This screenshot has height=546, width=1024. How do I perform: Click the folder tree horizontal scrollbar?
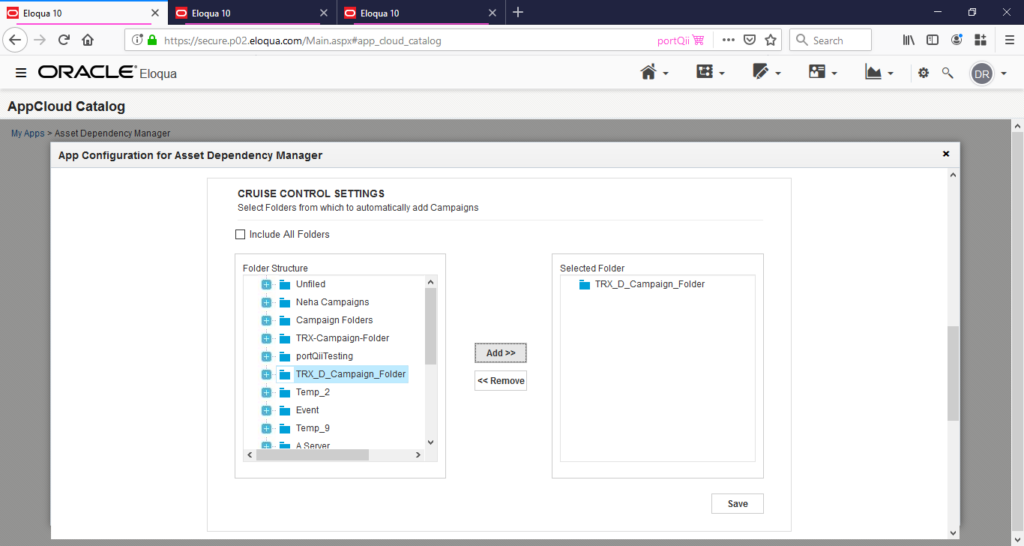point(312,455)
